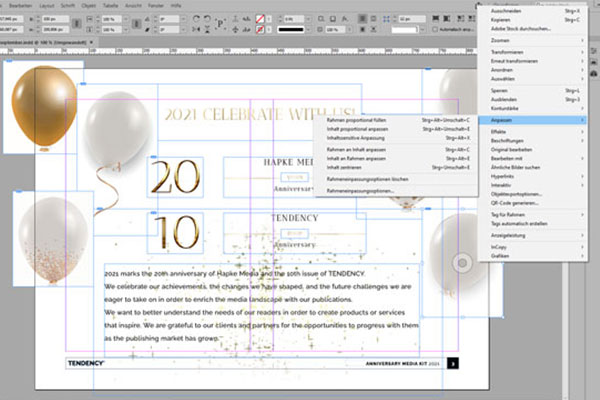
Task: Choose QR-Code generieren in context menu
Action: 534,203
